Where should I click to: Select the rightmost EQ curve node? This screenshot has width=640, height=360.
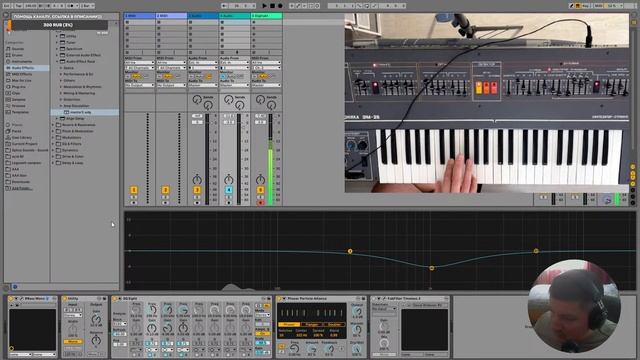(536, 251)
